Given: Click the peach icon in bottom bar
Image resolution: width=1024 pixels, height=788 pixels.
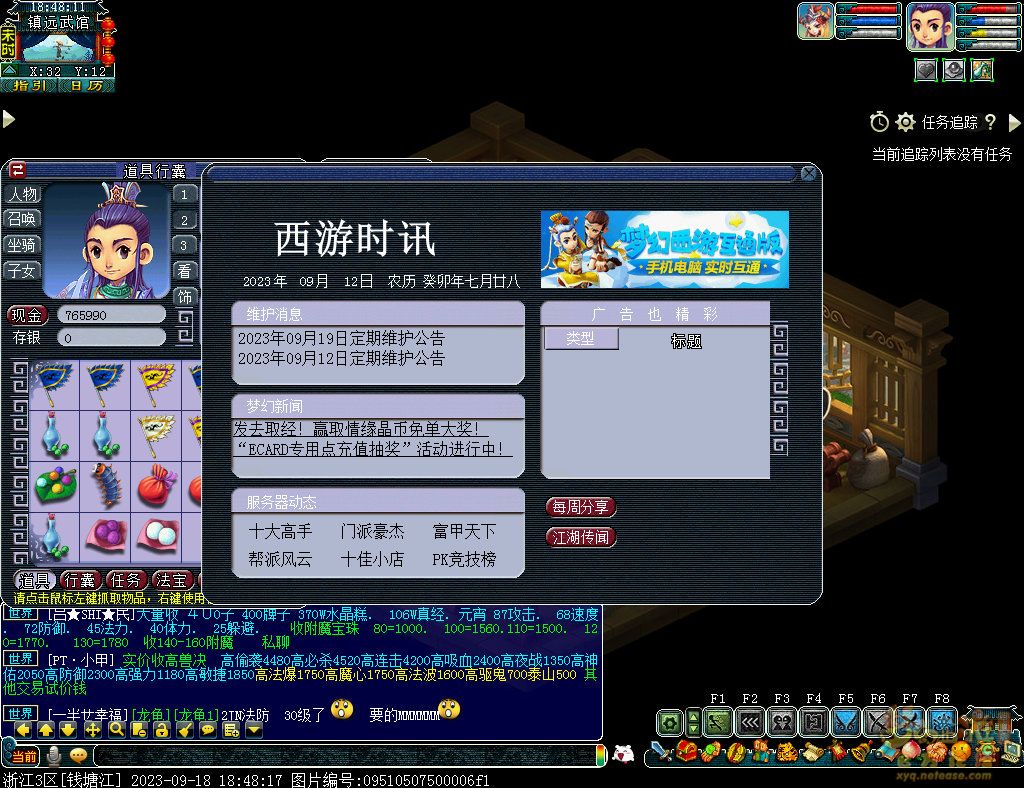Looking at the screenshot, I should coord(911,753).
